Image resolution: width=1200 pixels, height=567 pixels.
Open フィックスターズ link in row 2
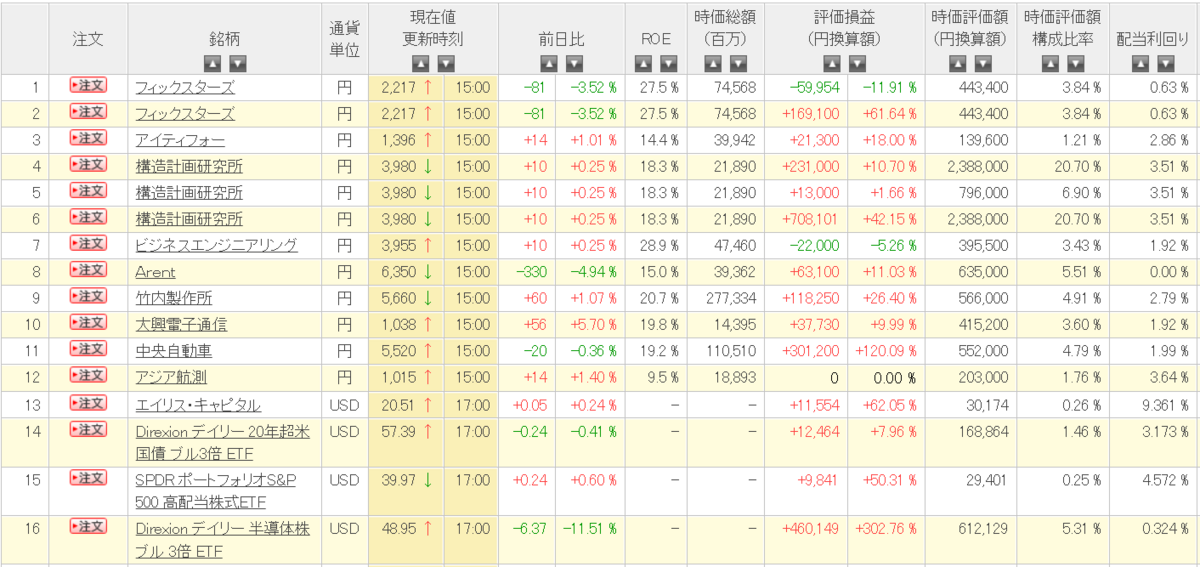pos(185,113)
